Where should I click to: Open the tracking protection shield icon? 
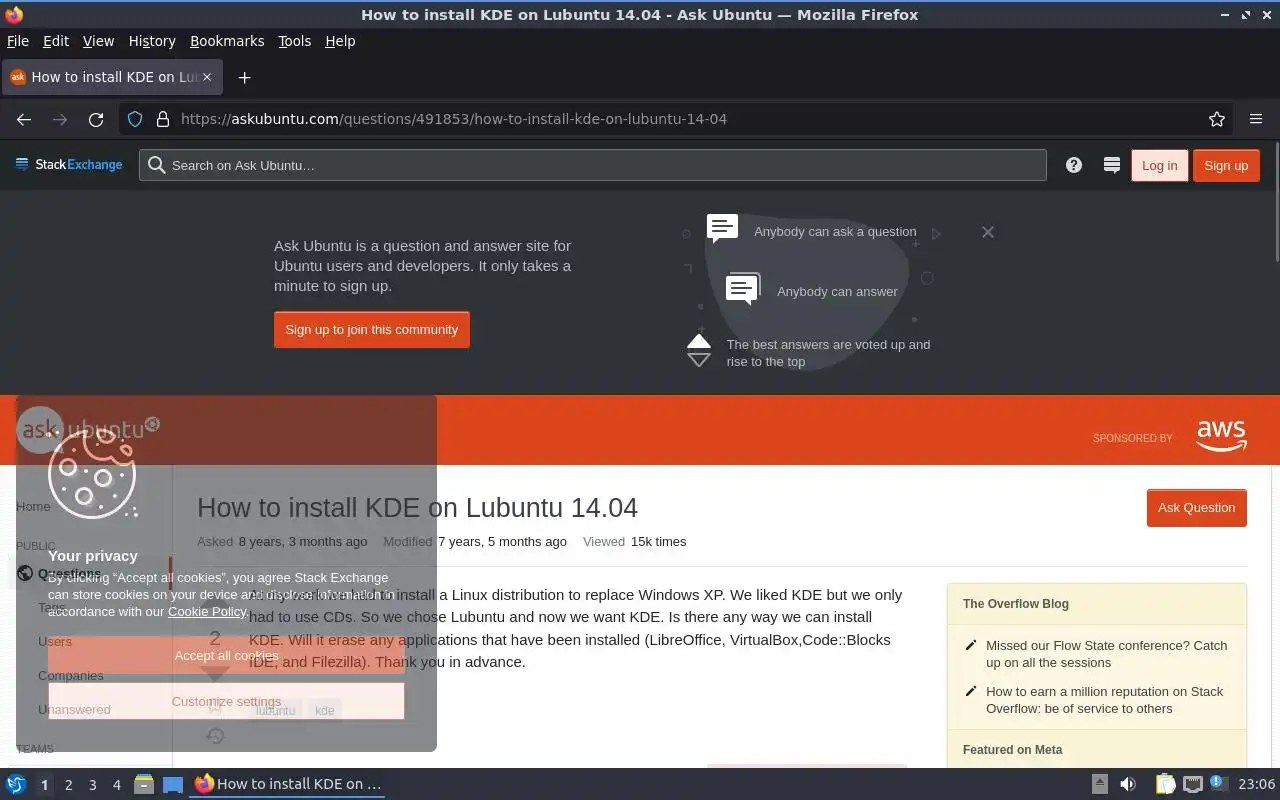click(135, 119)
